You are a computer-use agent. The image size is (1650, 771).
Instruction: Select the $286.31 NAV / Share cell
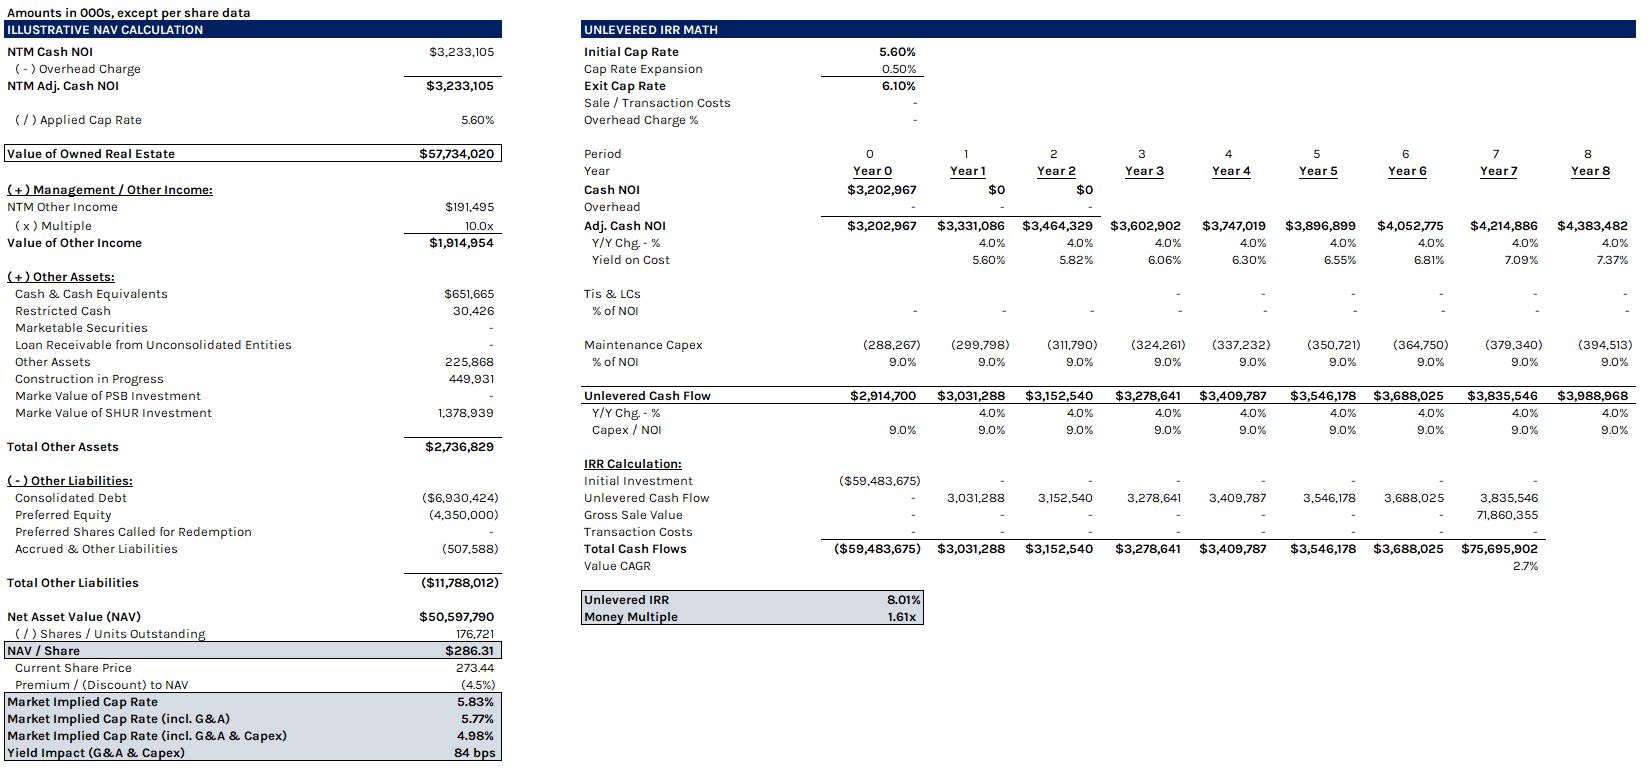pos(470,651)
